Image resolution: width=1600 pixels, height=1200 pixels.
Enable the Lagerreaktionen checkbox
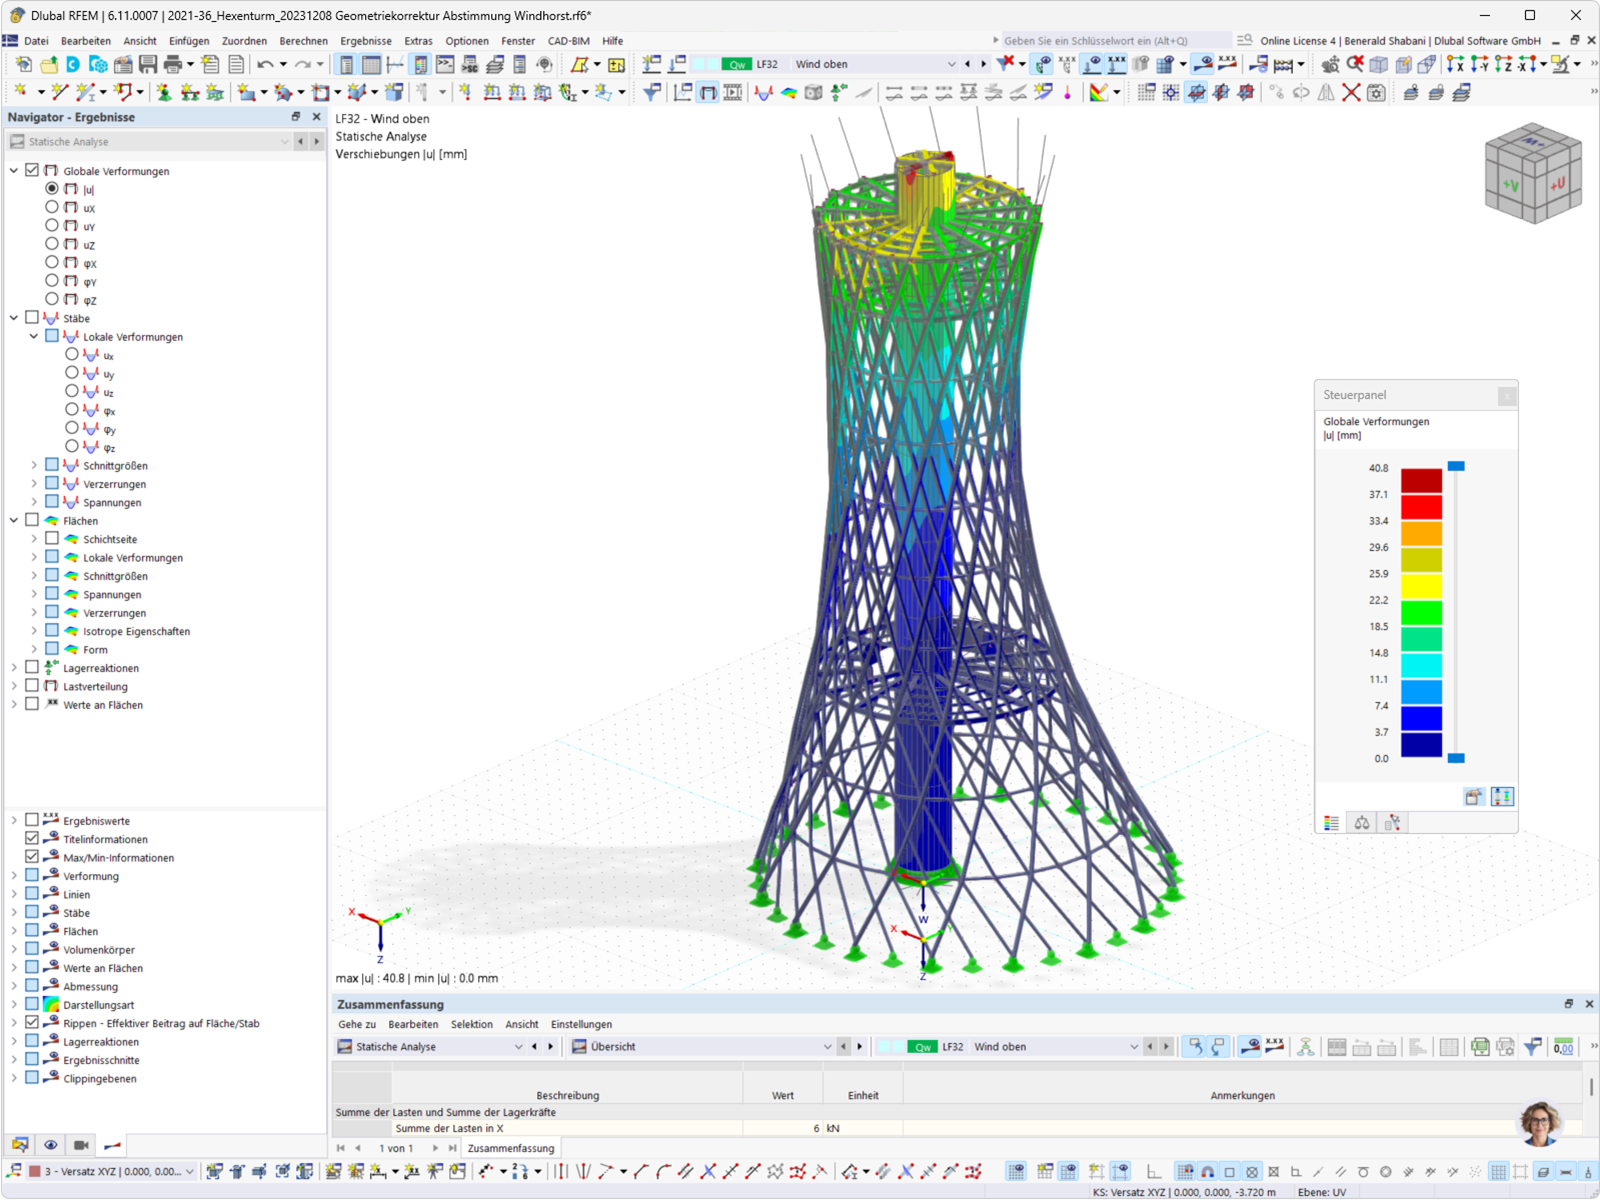[32, 667]
